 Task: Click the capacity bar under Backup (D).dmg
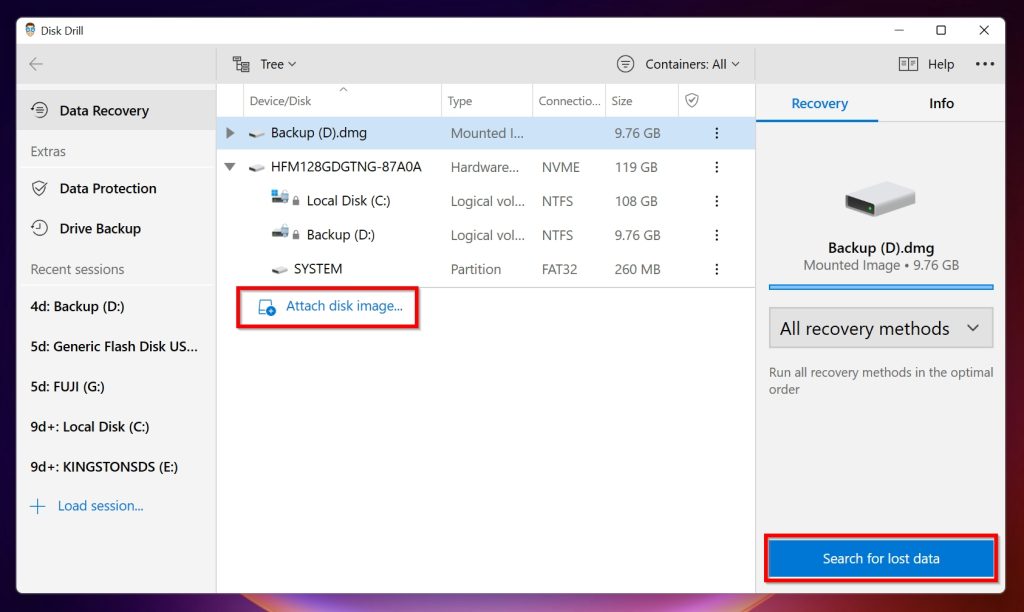[879, 287]
